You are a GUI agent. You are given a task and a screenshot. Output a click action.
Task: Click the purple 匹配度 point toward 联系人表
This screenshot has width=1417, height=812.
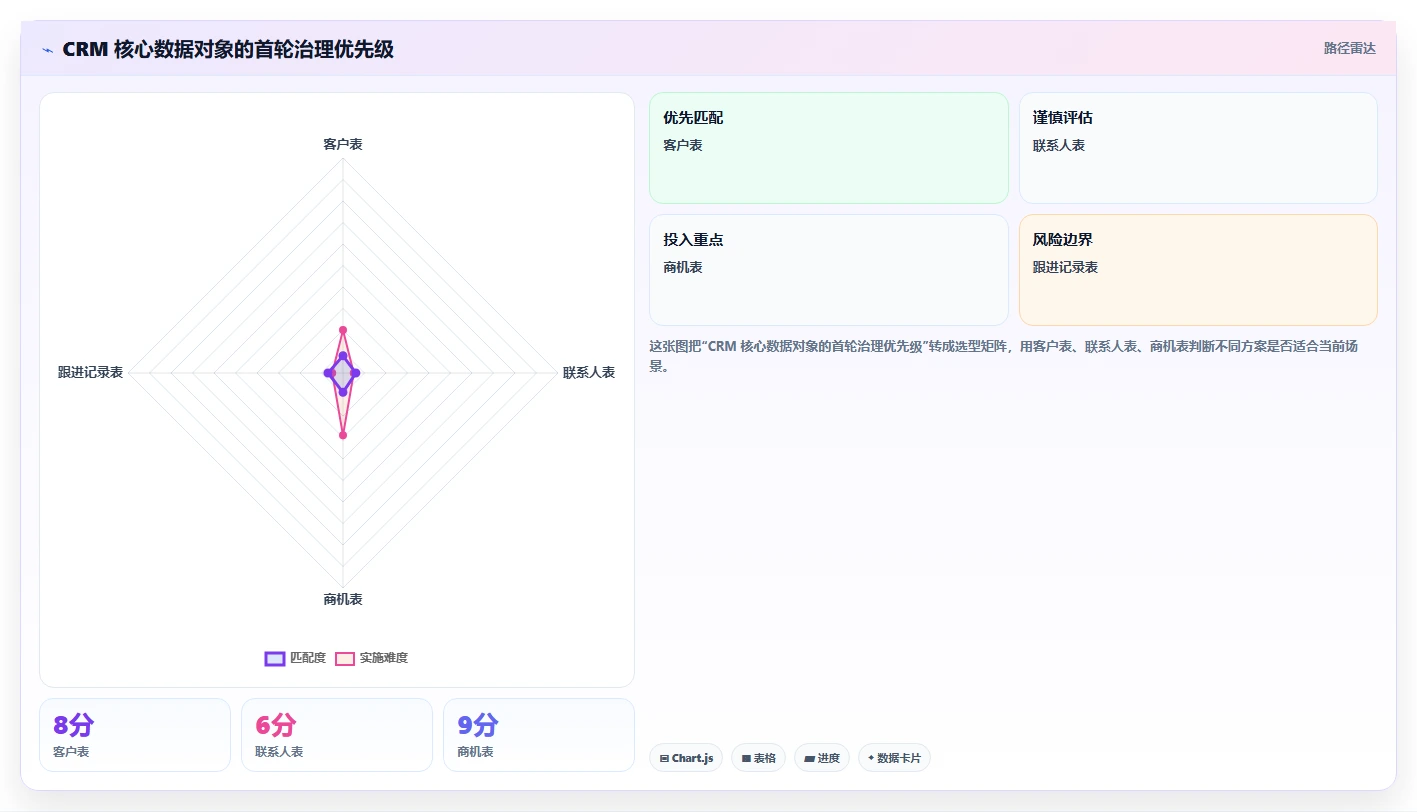pos(357,373)
